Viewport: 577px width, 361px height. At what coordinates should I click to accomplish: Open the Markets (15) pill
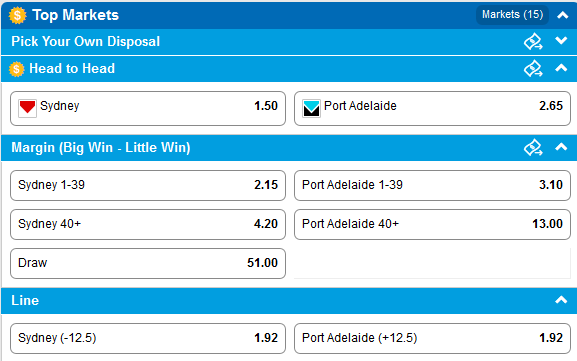click(x=512, y=15)
